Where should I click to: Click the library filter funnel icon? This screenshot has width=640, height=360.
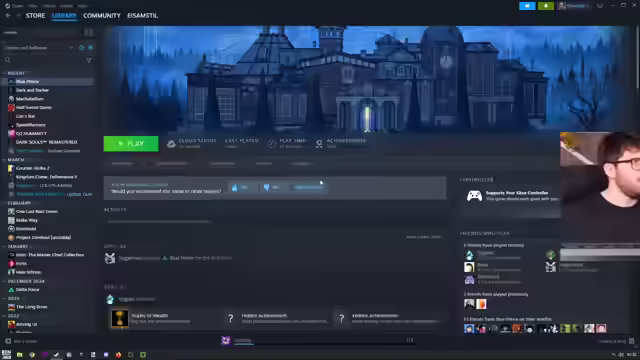(x=89, y=60)
